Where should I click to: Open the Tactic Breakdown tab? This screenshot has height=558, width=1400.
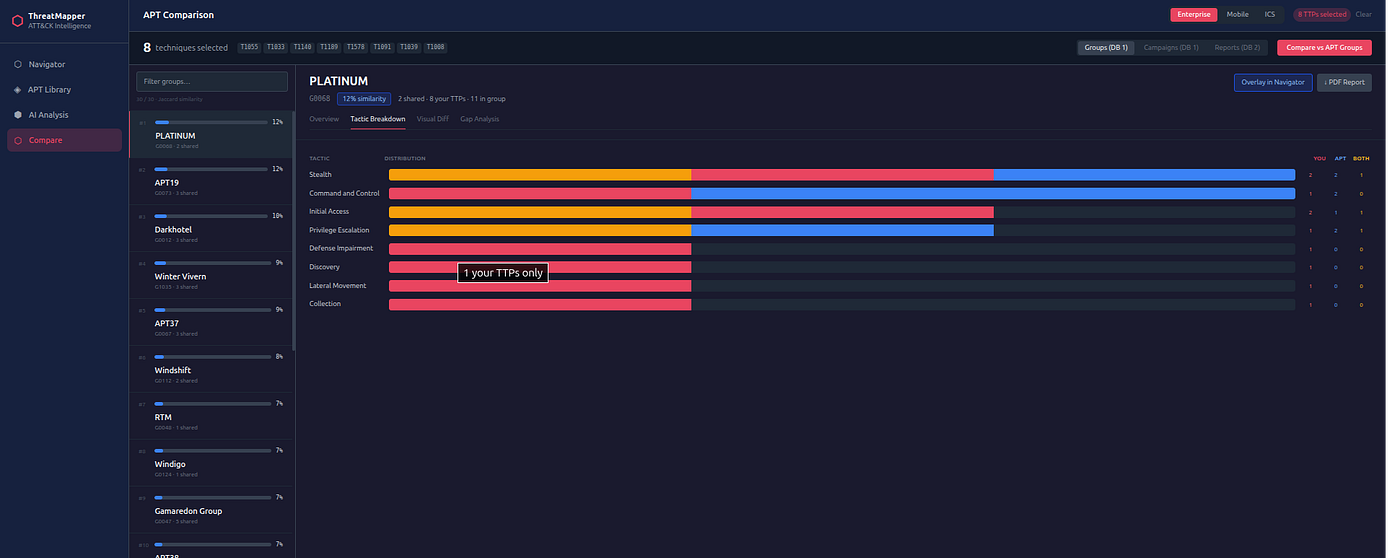pyautogui.click(x=378, y=119)
